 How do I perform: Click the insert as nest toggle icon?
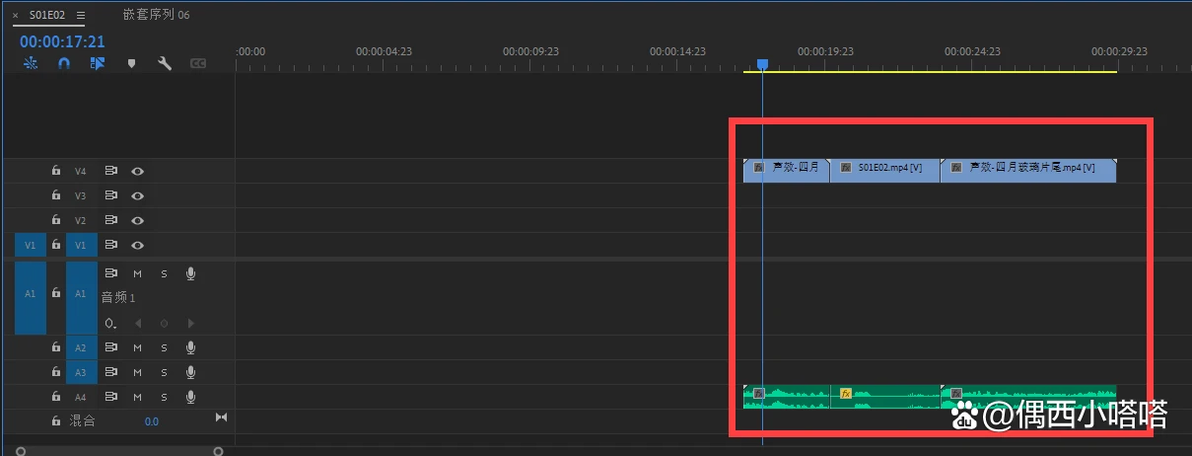click(30, 64)
